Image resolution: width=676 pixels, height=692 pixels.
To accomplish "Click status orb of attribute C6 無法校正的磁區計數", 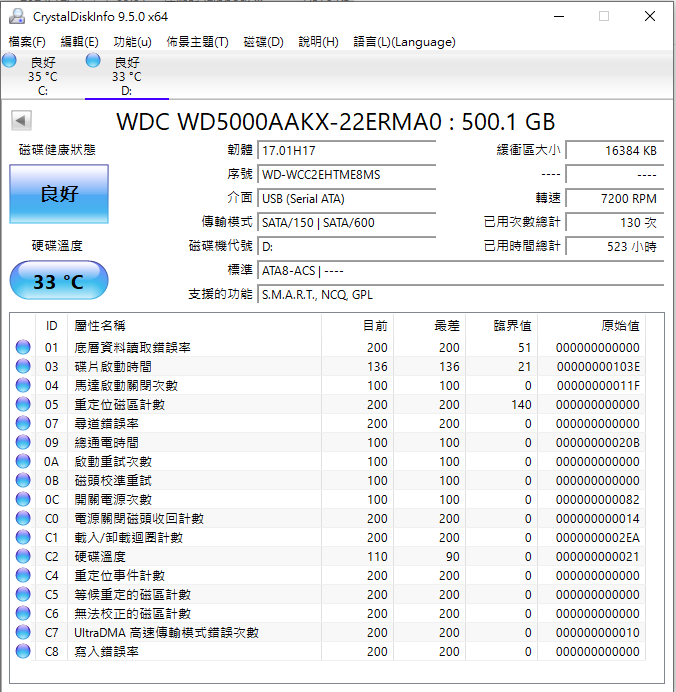I will pos(23,613).
